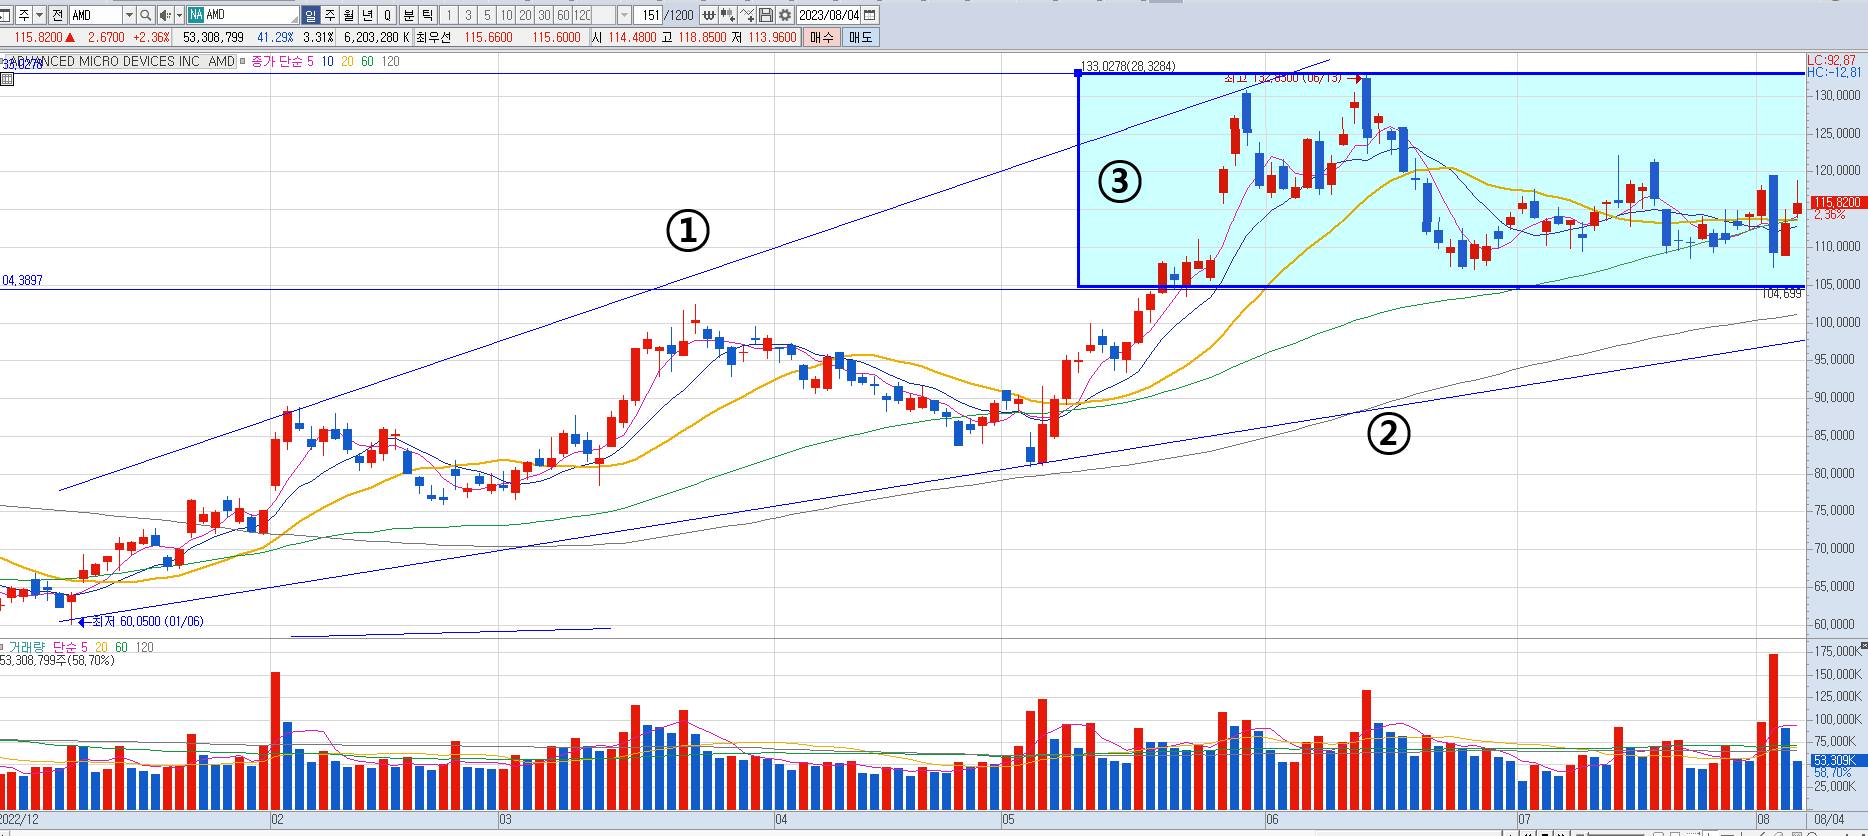This screenshot has width=1868, height=836.
Task: Choose the 10 interval button
Action: tap(506, 15)
